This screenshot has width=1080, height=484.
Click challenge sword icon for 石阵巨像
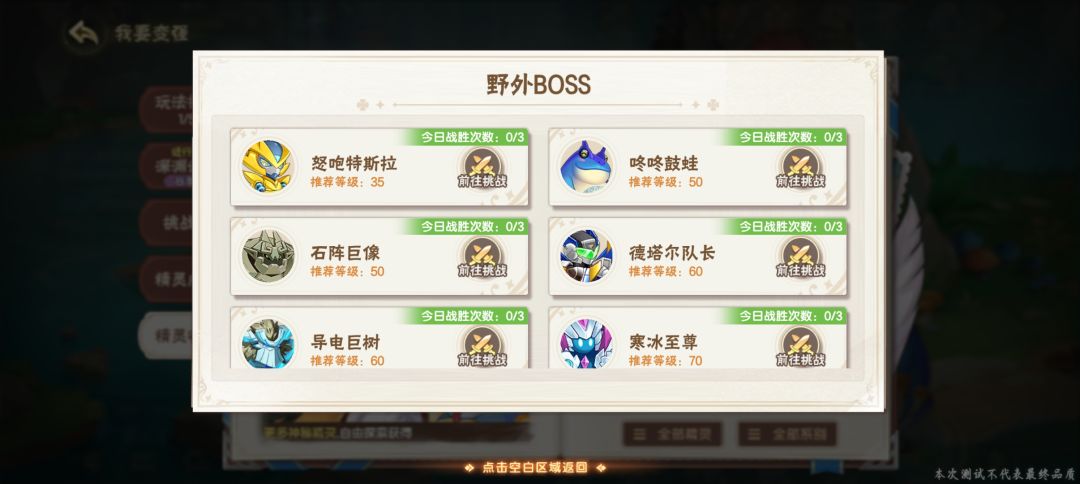point(482,257)
